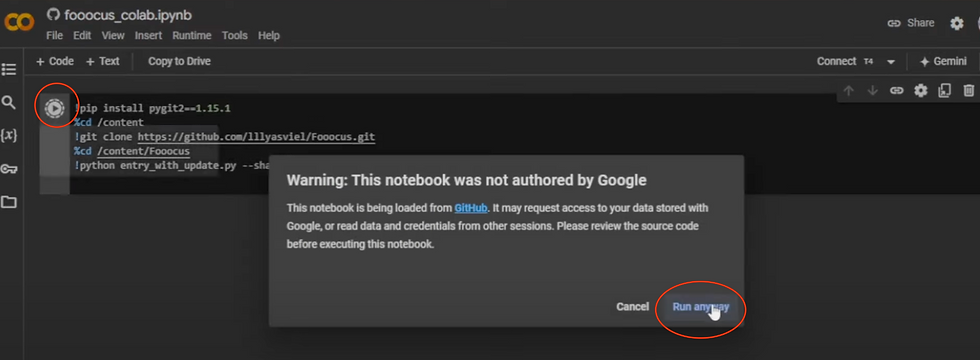The width and height of the screenshot is (980, 360).
Task: Move cell up arrow
Action: coord(848,91)
